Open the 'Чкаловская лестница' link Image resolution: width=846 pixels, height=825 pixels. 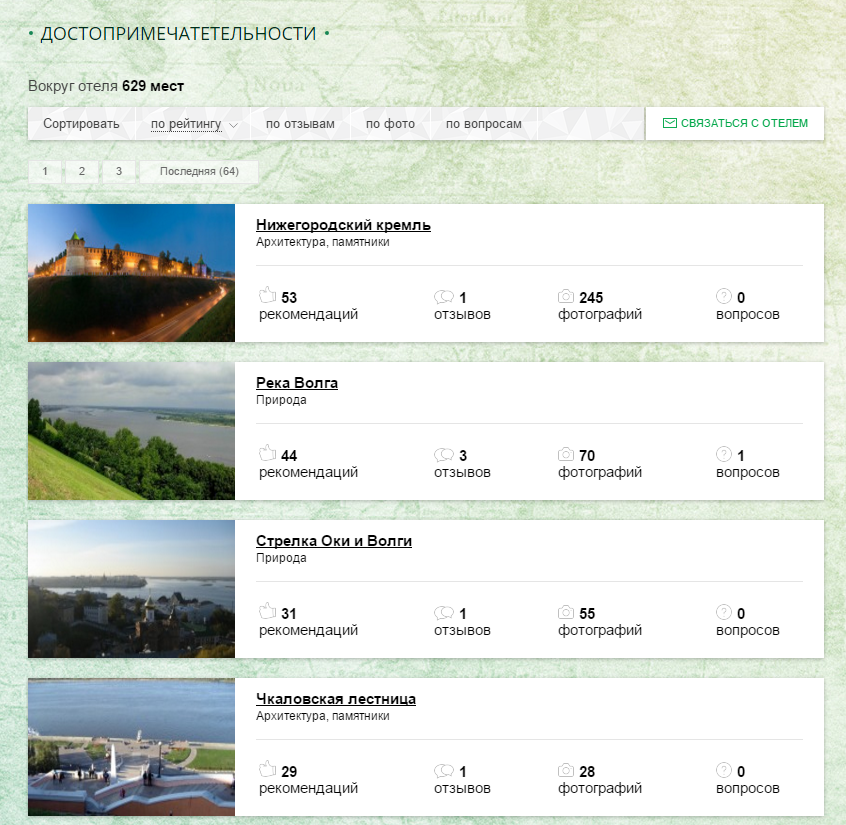pyautogui.click(x=336, y=699)
